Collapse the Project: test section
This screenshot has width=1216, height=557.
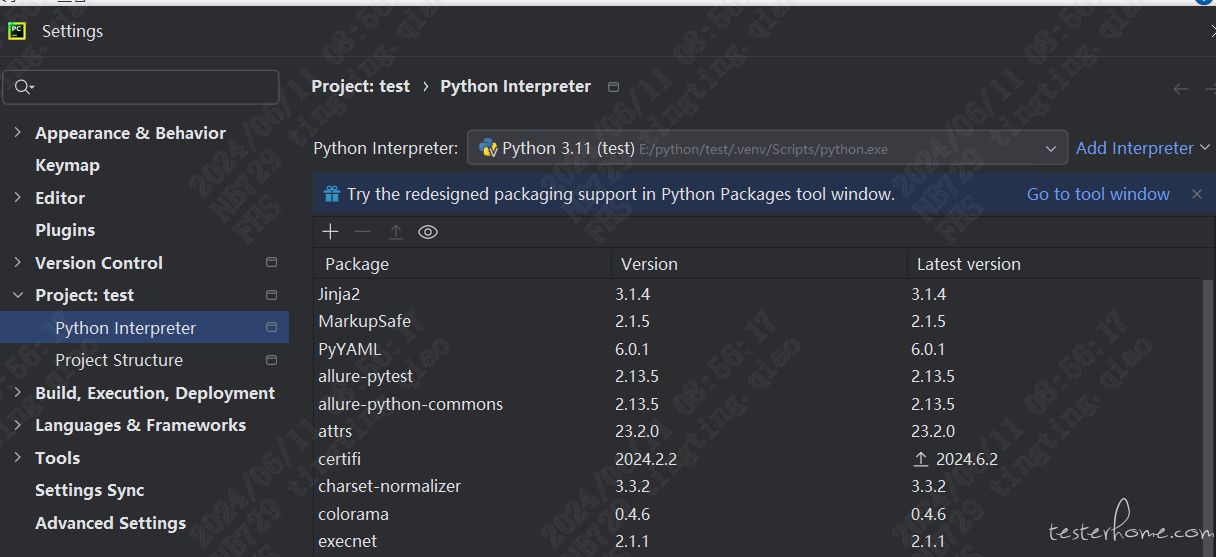[x=17, y=295]
